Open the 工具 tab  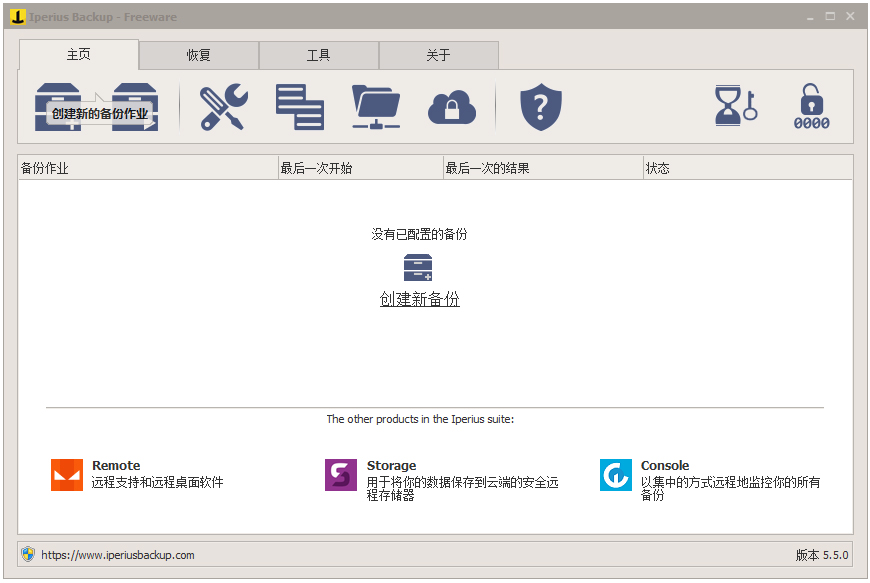pos(318,55)
